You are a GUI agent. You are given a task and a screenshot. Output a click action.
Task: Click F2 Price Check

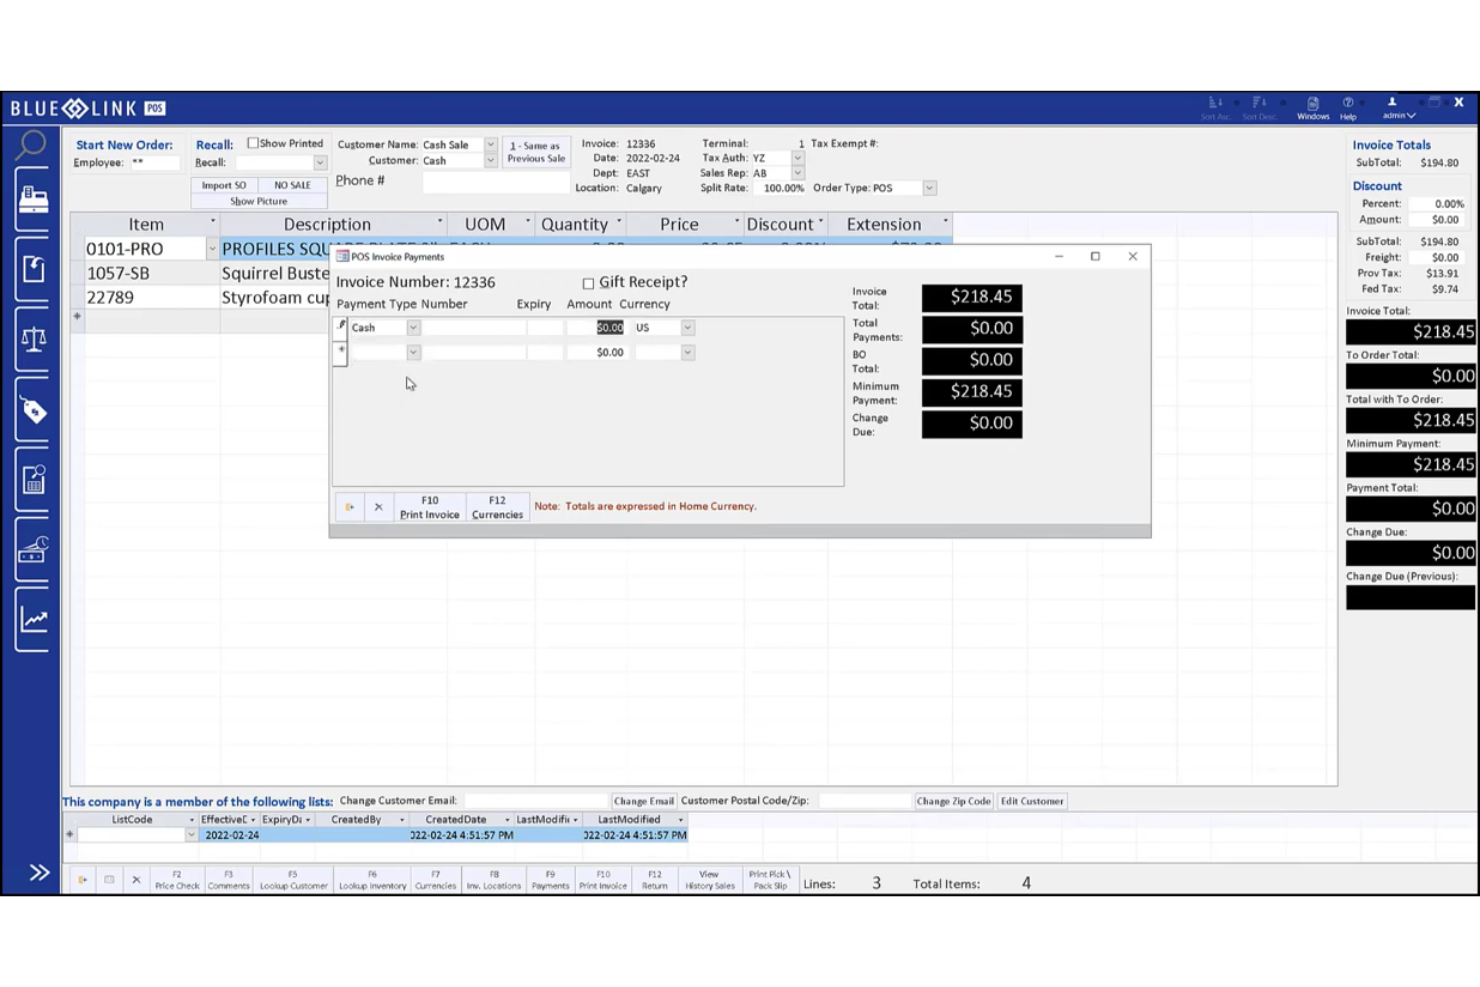177,880
